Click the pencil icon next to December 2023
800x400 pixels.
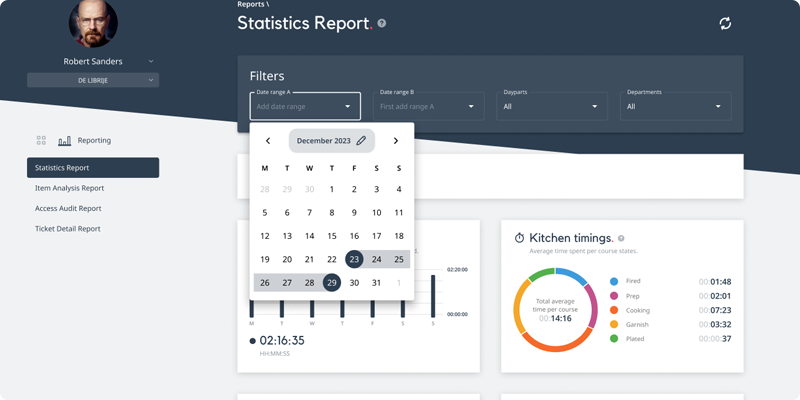coord(361,141)
